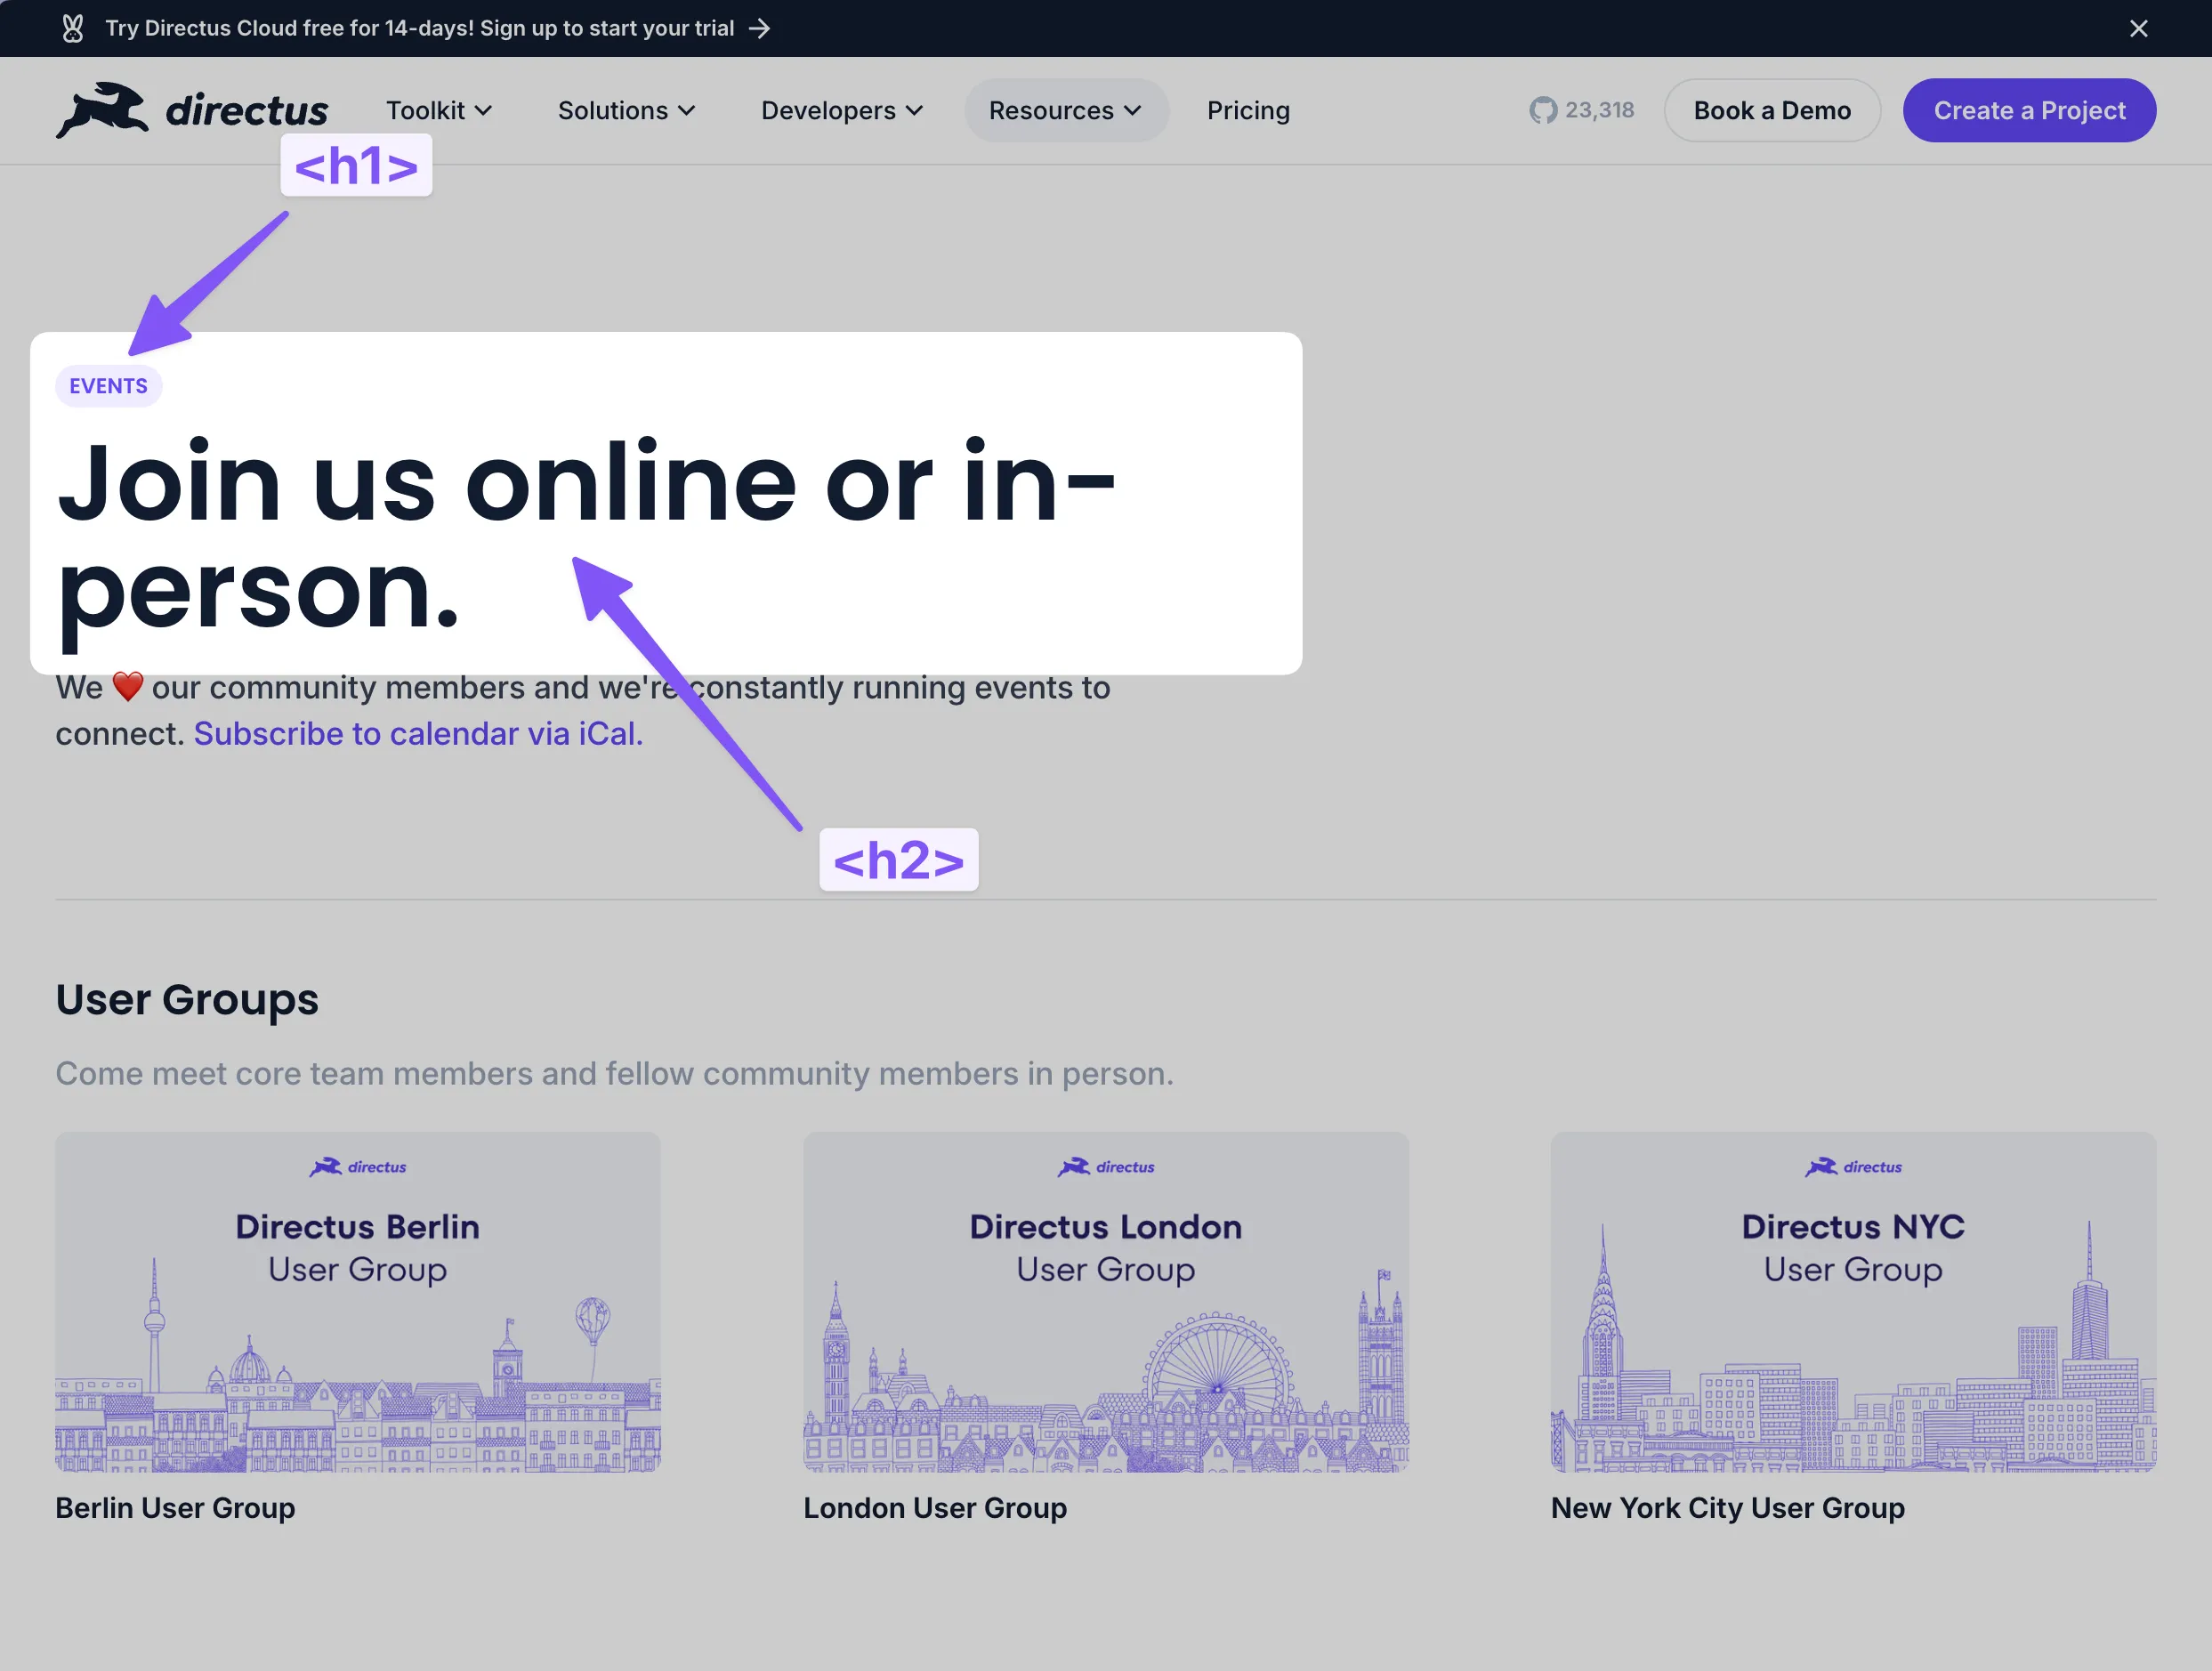Click the Book a Demo button

[1772, 110]
